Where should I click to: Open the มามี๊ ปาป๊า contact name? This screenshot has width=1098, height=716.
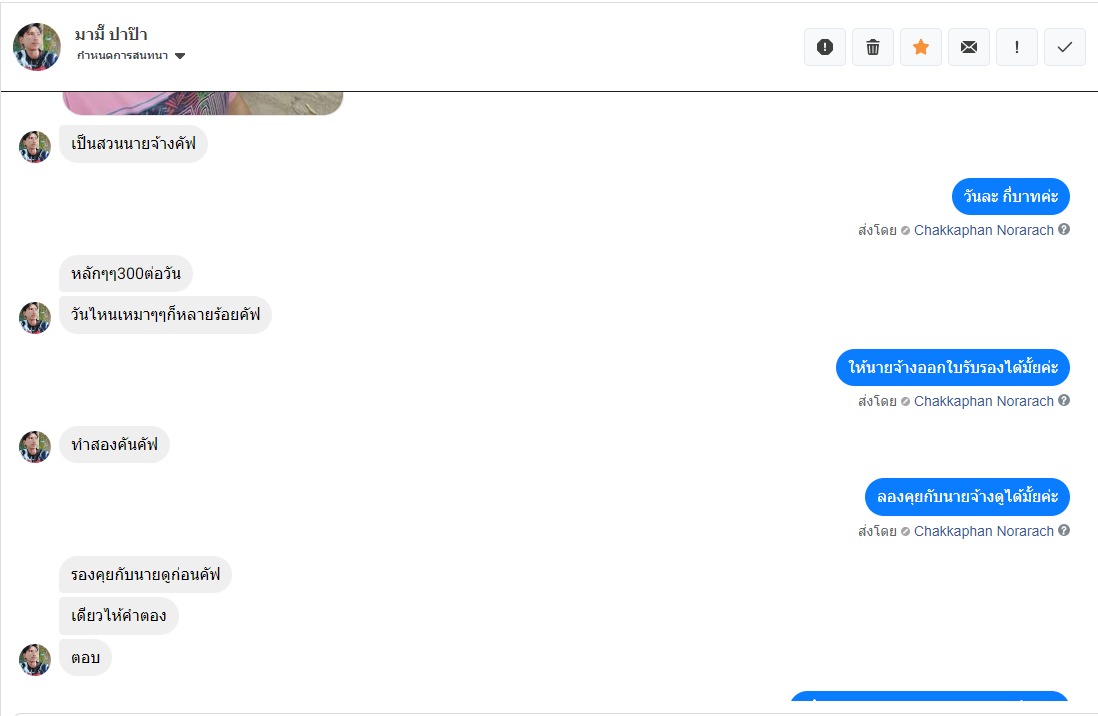click(111, 34)
